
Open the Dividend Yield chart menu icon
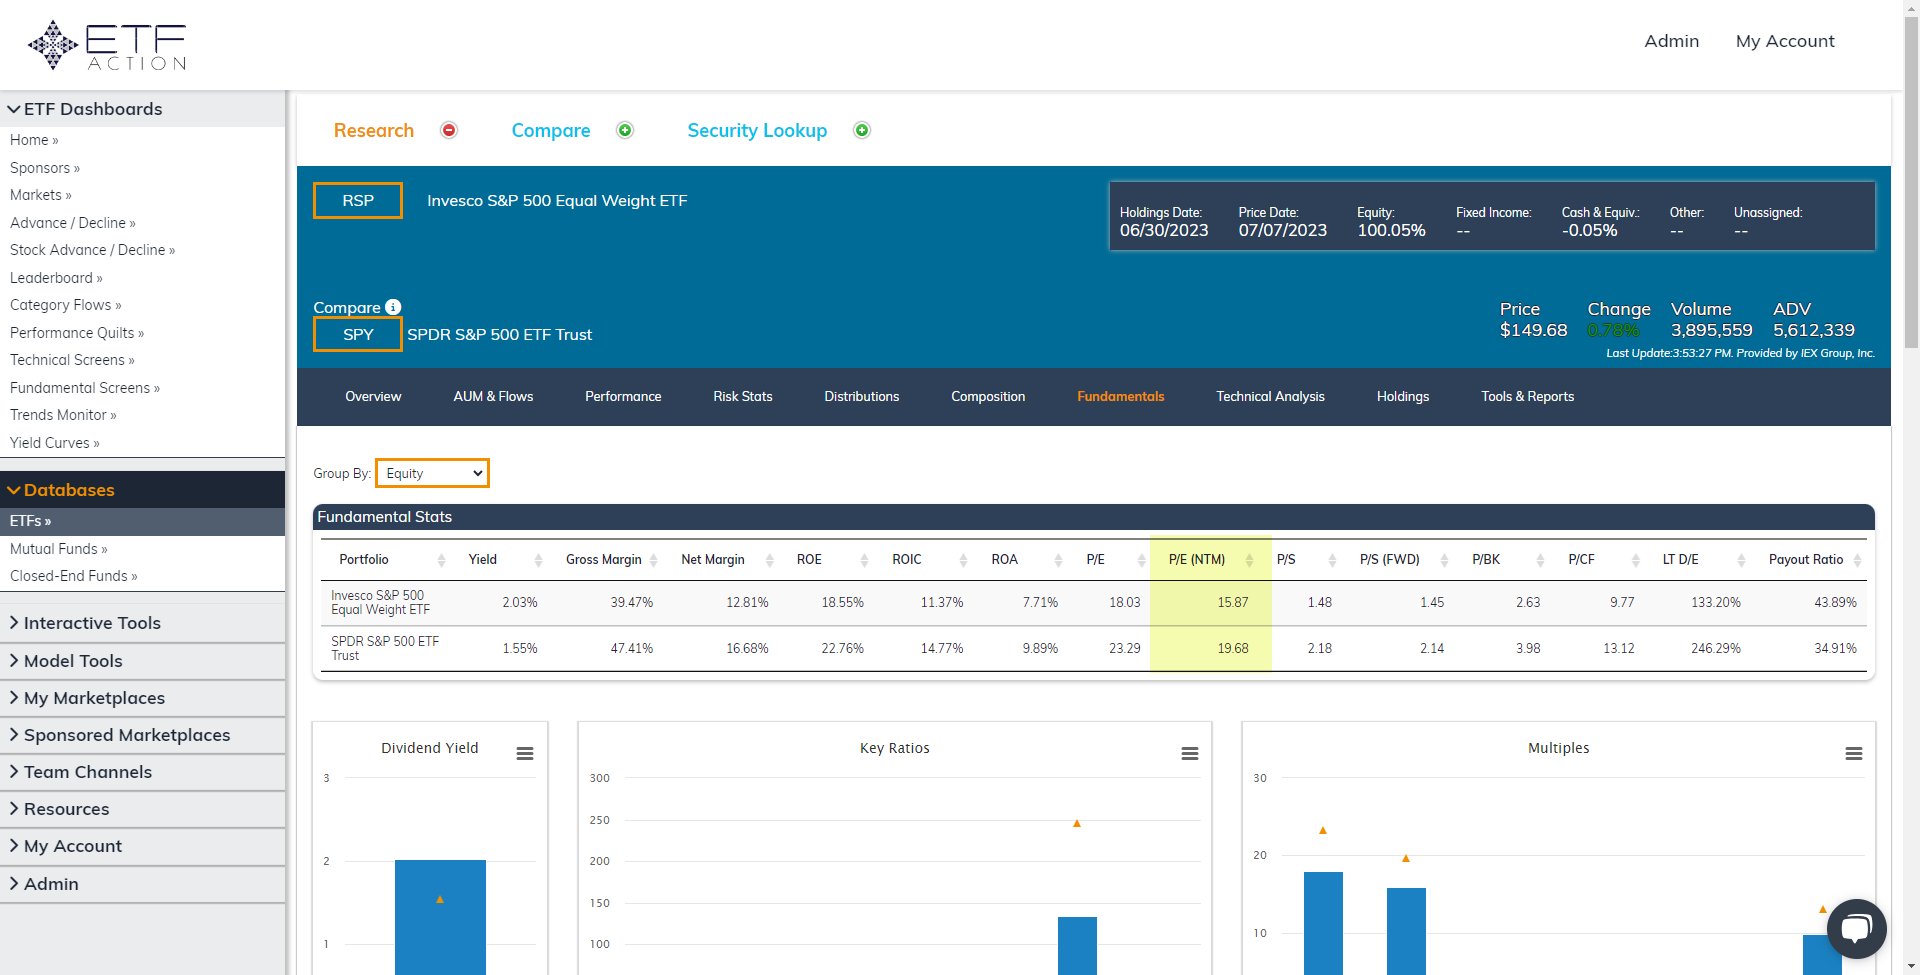[x=525, y=753]
